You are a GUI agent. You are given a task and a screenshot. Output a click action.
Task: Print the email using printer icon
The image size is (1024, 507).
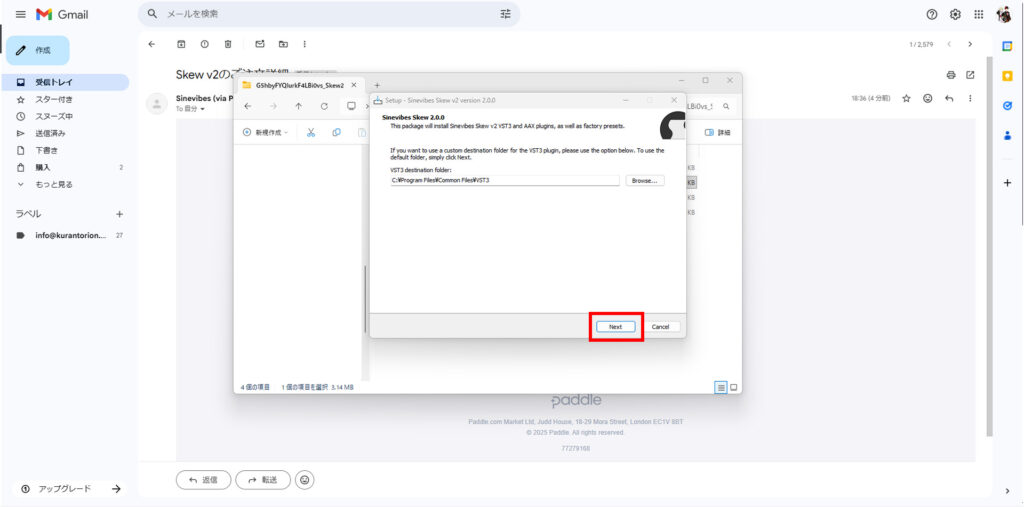[x=950, y=75]
